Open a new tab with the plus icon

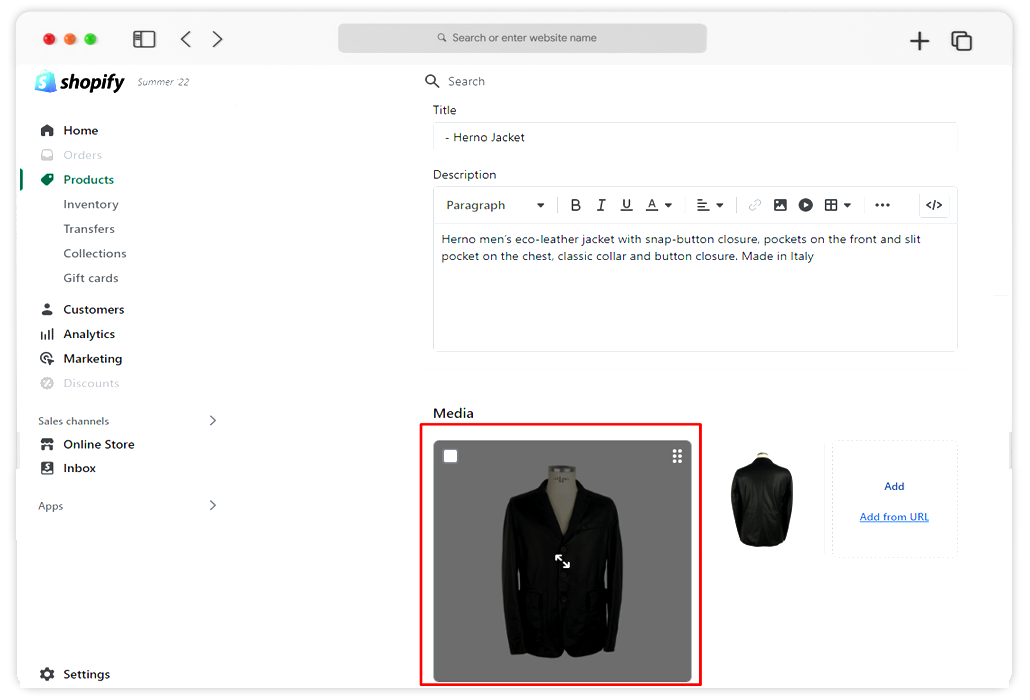pos(919,41)
